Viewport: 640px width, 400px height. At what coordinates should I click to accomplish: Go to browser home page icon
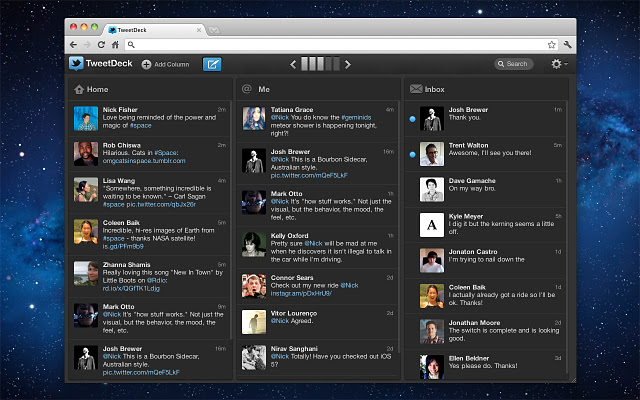tap(116, 45)
